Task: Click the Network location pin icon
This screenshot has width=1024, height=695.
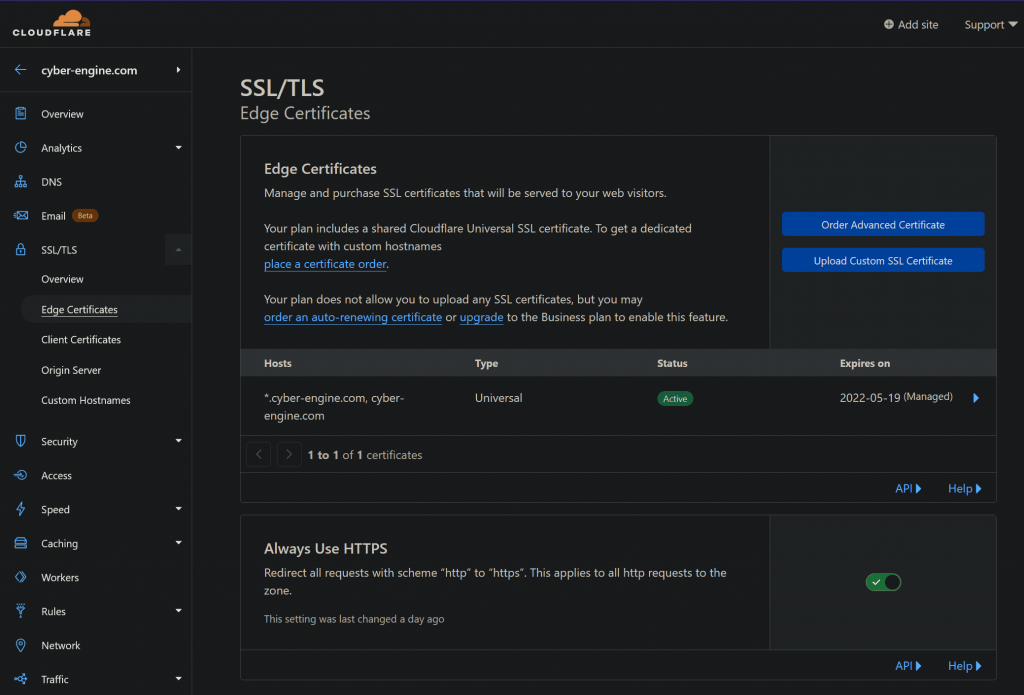Action: point(20,646)
